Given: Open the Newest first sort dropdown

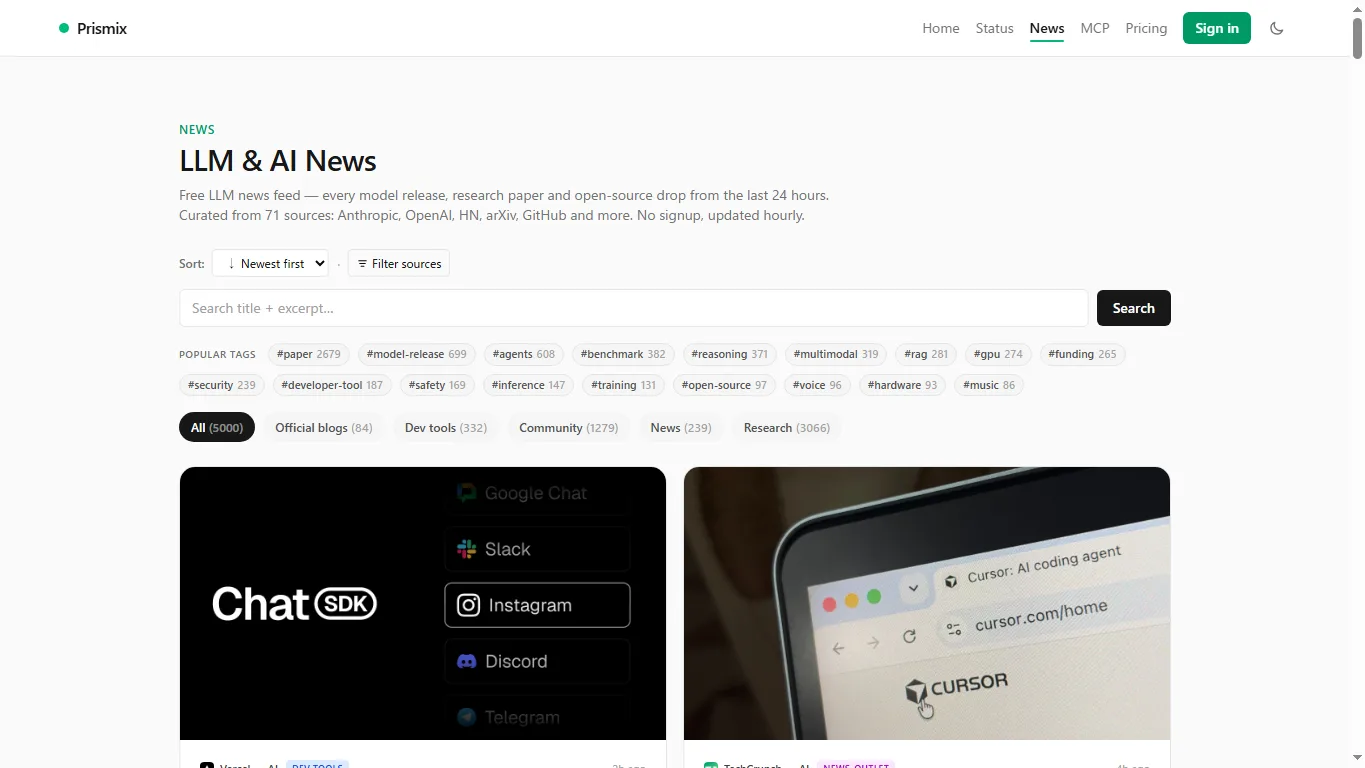Looking at the screenshot, I should pyautogui.click(x=270, y=263).
